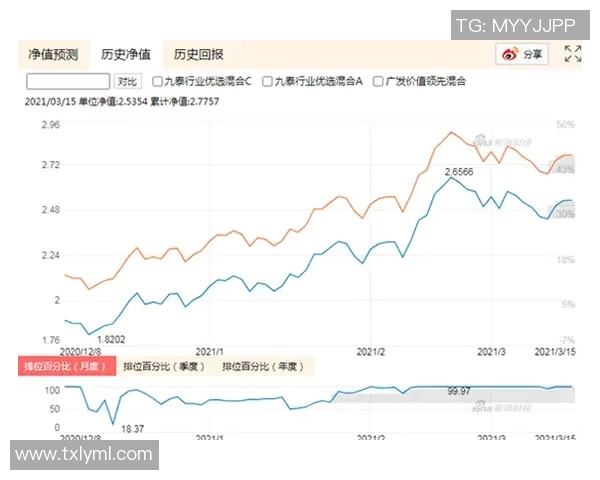
Task: Click the 2020/12/8 date axis label in main chart
Action: pyautogui.click(x=81, y=351)
